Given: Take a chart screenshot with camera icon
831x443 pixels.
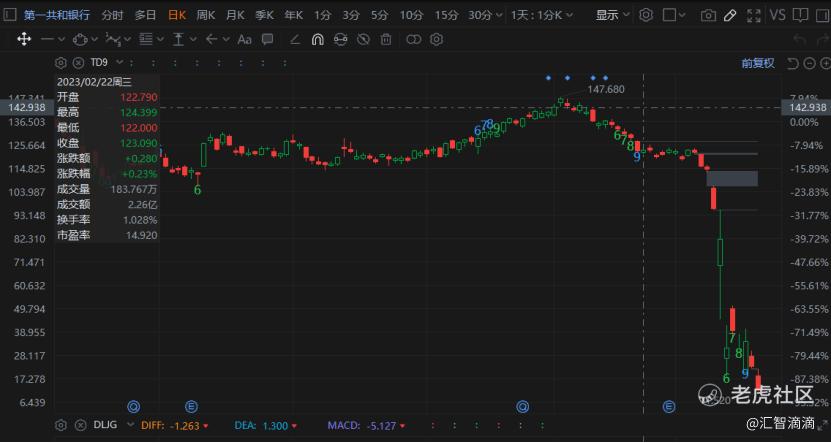Looking at the screenshot, I should pos(708,15).
